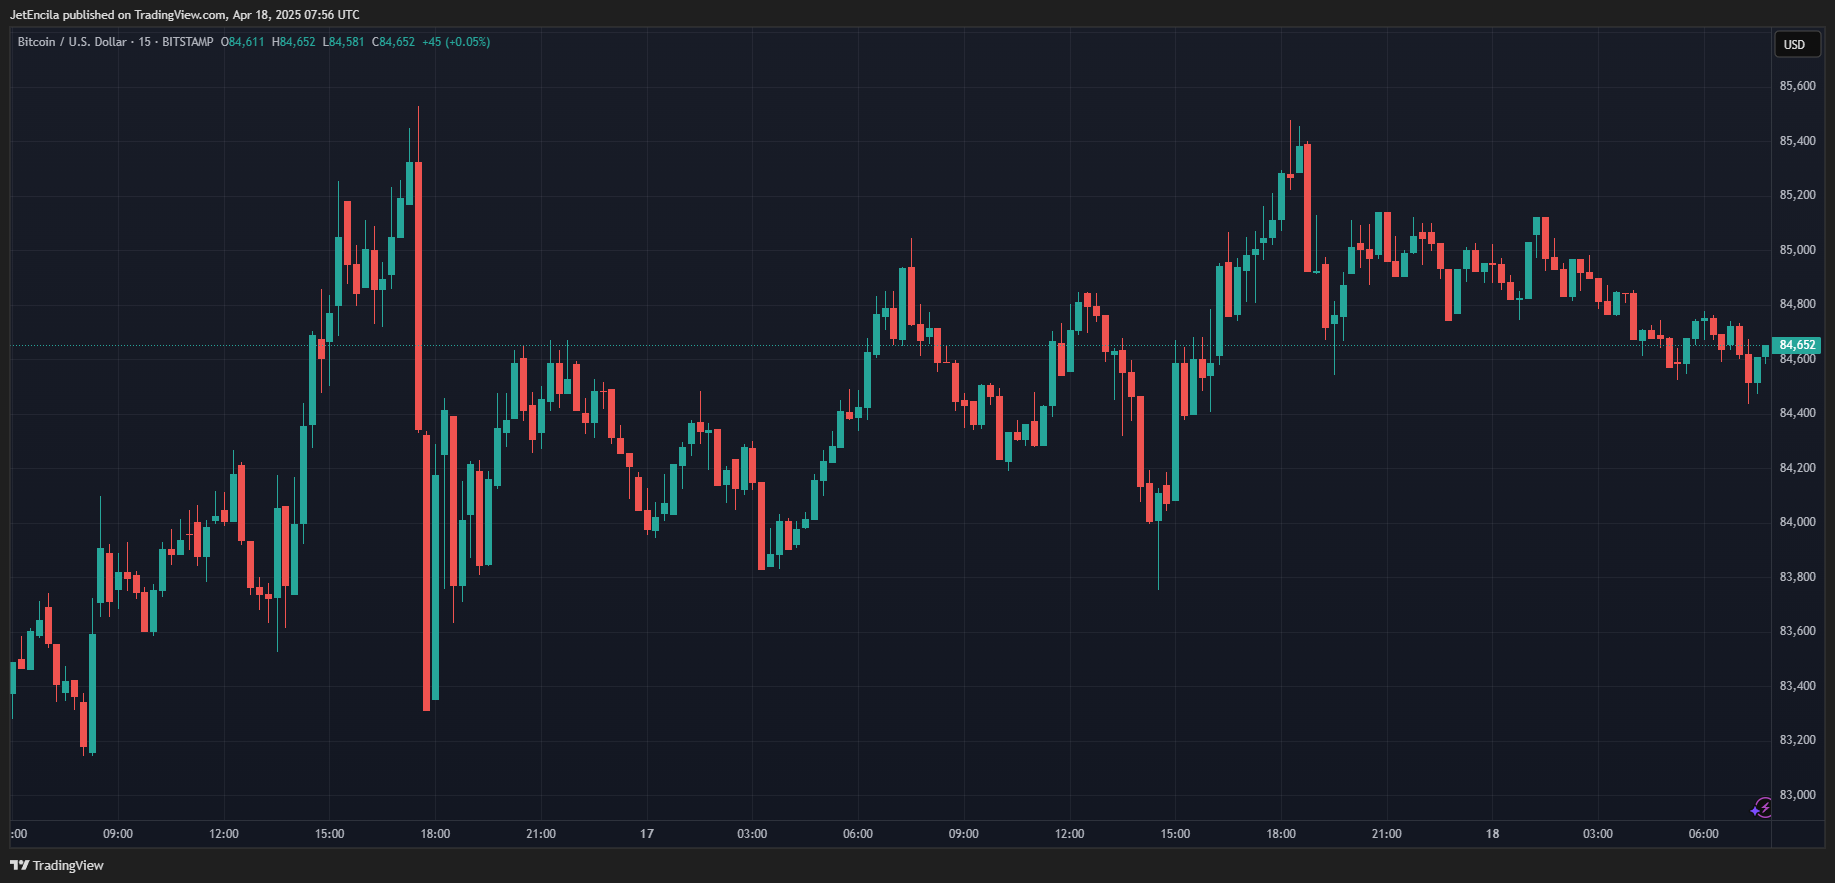The width and height of the screenshot is (1835, 883).
Task: Click the first 21:00 time axis label
Action: tap(541, 834)
